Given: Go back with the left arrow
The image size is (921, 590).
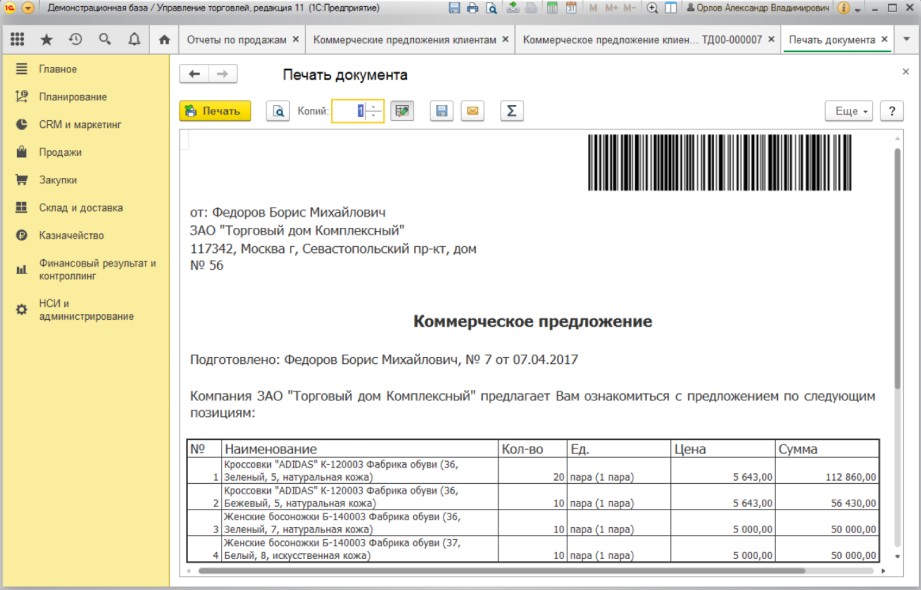Looking at the screenshot, I should point(194,74).
